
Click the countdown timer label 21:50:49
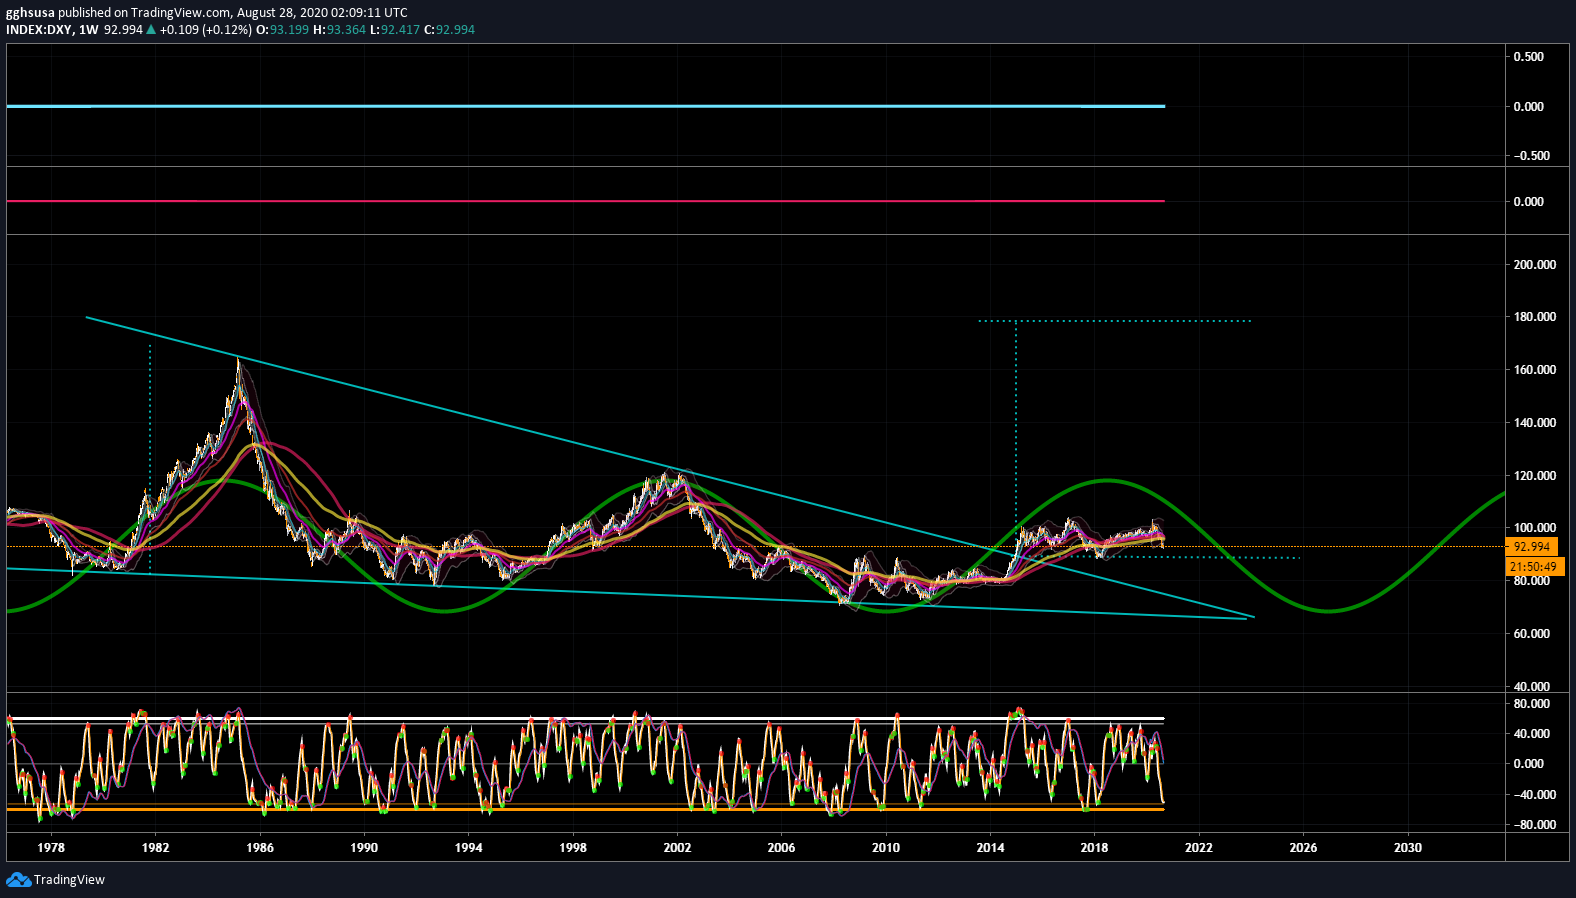click(x=1534, y=567)
